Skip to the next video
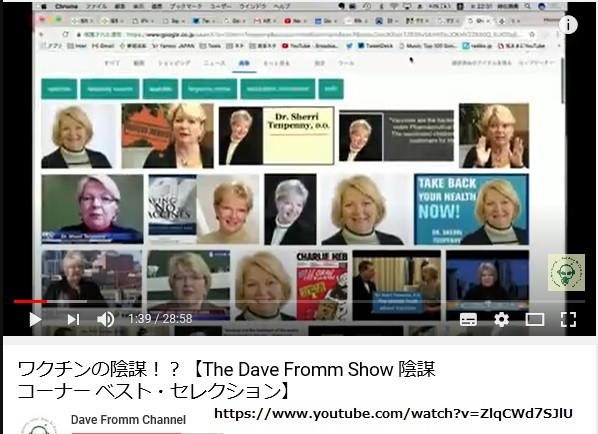 (x=73, y=319)
